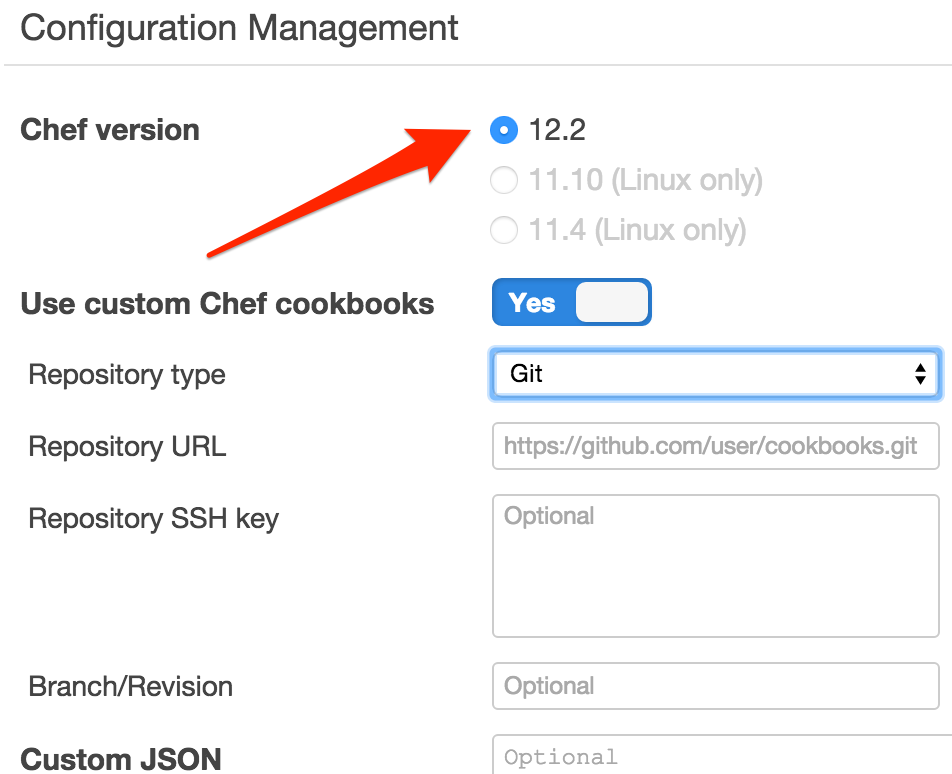Click the Yes label on the cookbooks switch

[x=535, y=302]
